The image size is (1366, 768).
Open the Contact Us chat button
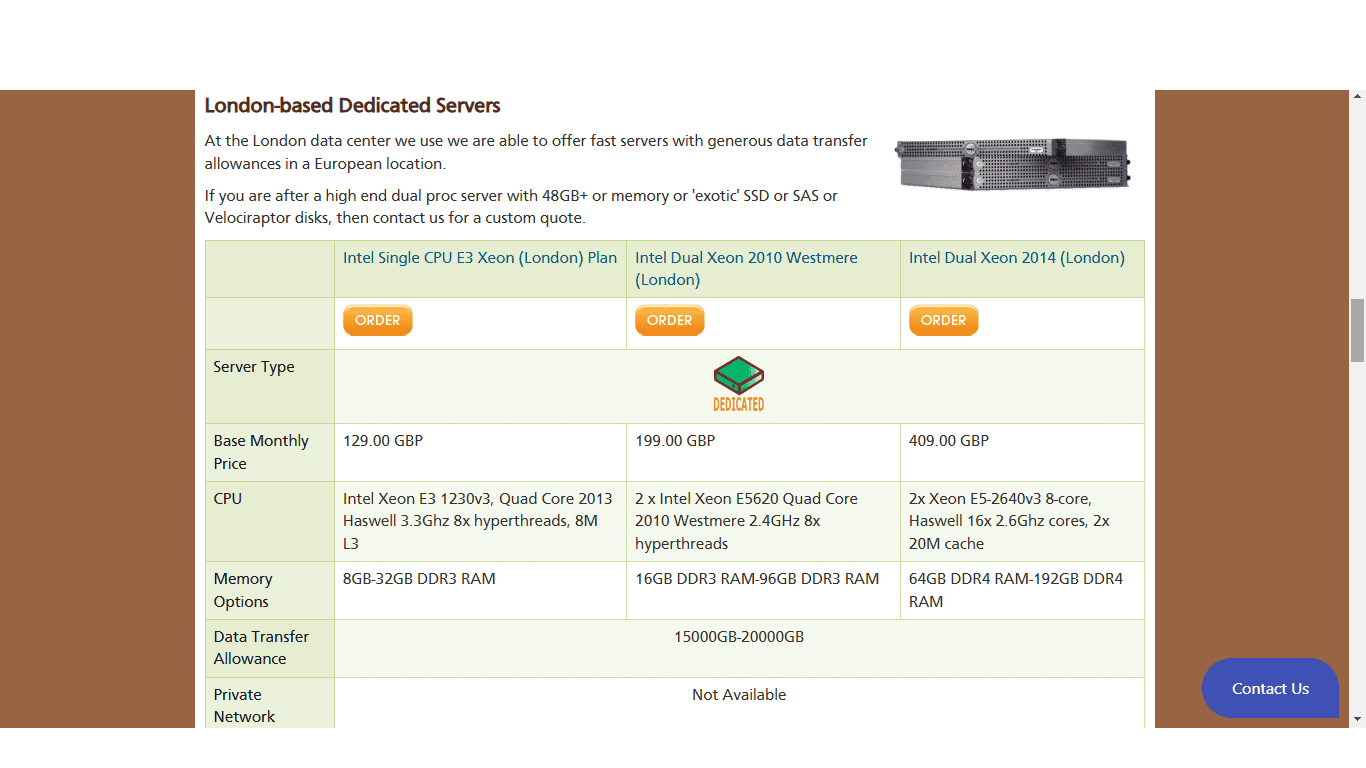pos(1270,688)
